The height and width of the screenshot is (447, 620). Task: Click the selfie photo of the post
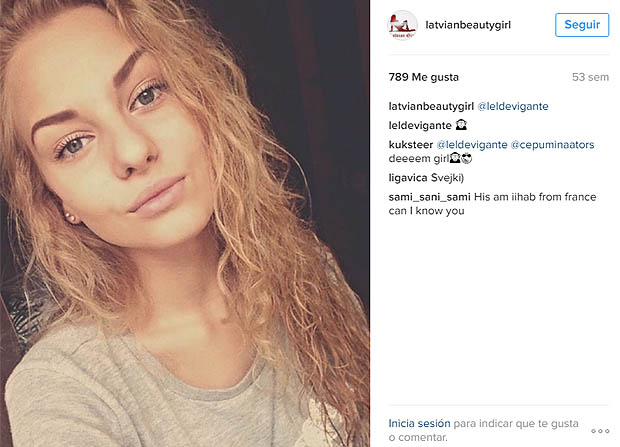click(x=185, y=224)
